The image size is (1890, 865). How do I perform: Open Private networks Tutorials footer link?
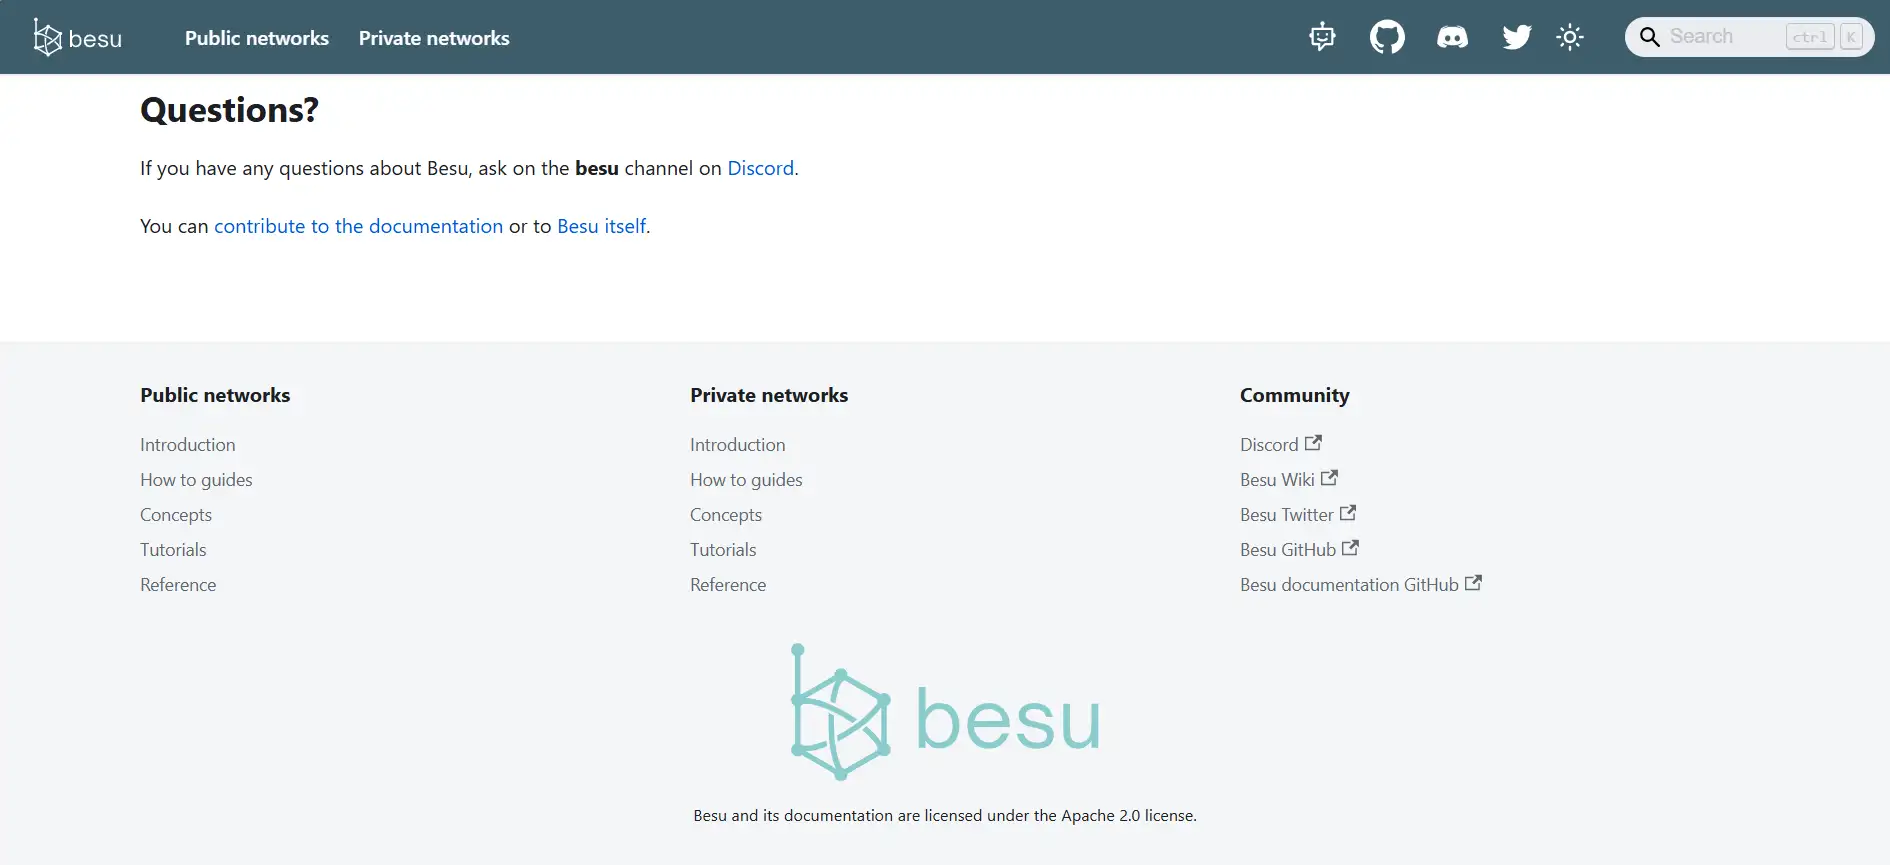723,550
